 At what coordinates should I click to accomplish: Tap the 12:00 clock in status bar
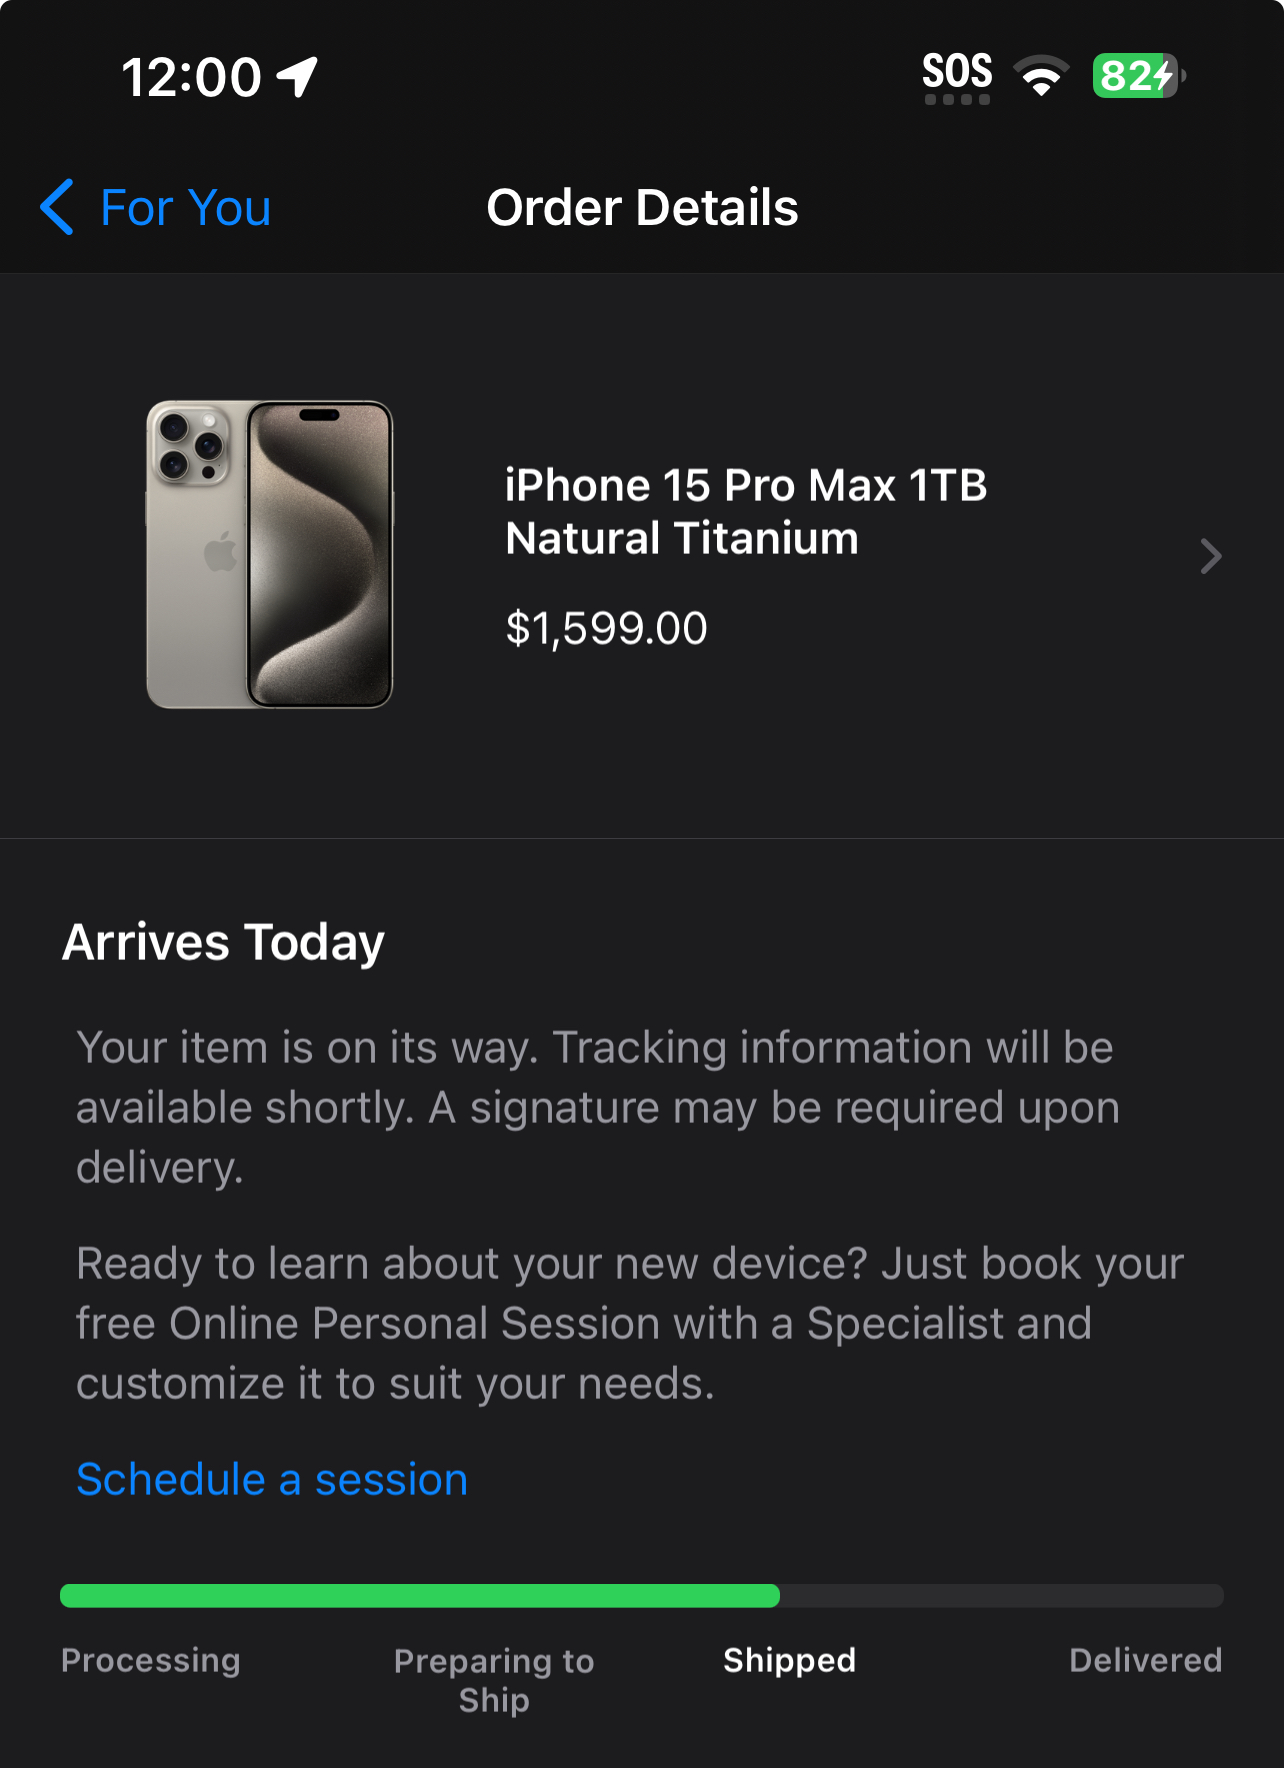[191, 77]
